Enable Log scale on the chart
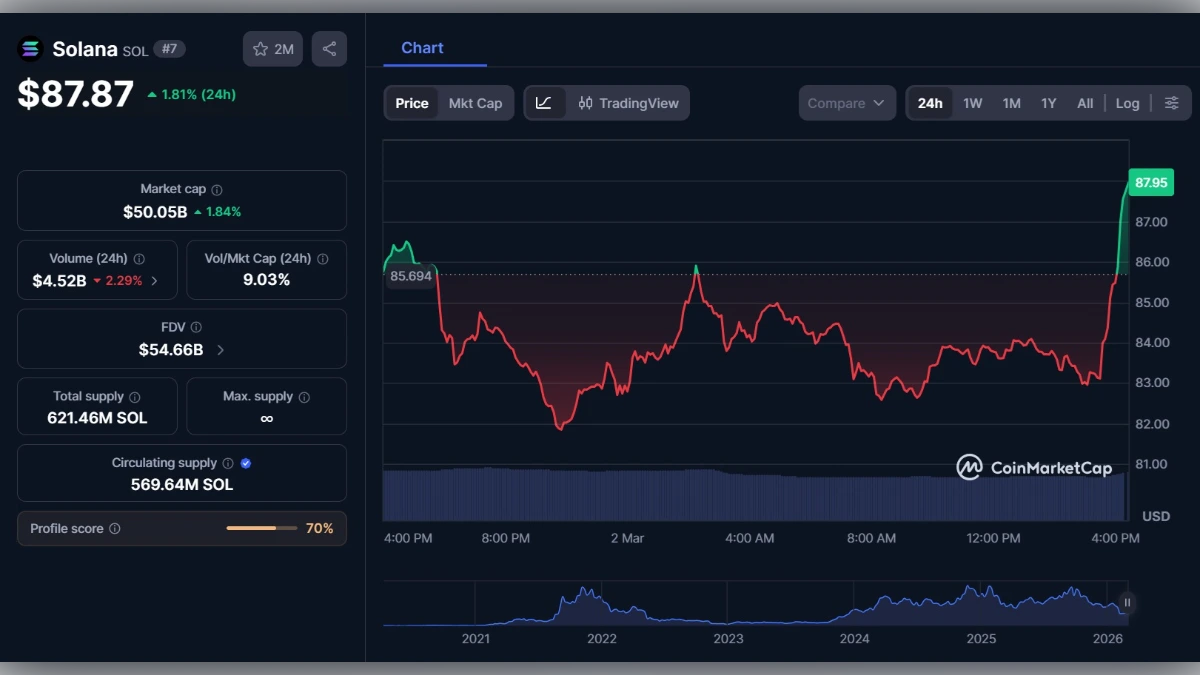Image resolution: width=1200 pixels, height=675 pixels. tap(1127, 102)
